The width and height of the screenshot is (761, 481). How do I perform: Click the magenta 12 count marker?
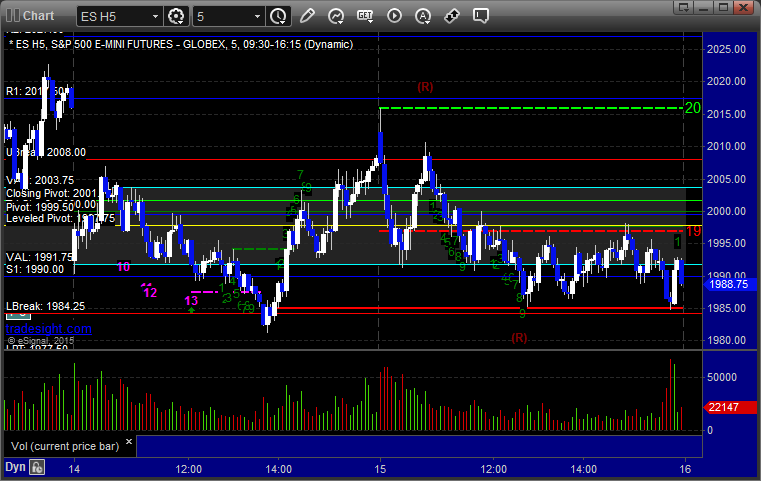150,292
